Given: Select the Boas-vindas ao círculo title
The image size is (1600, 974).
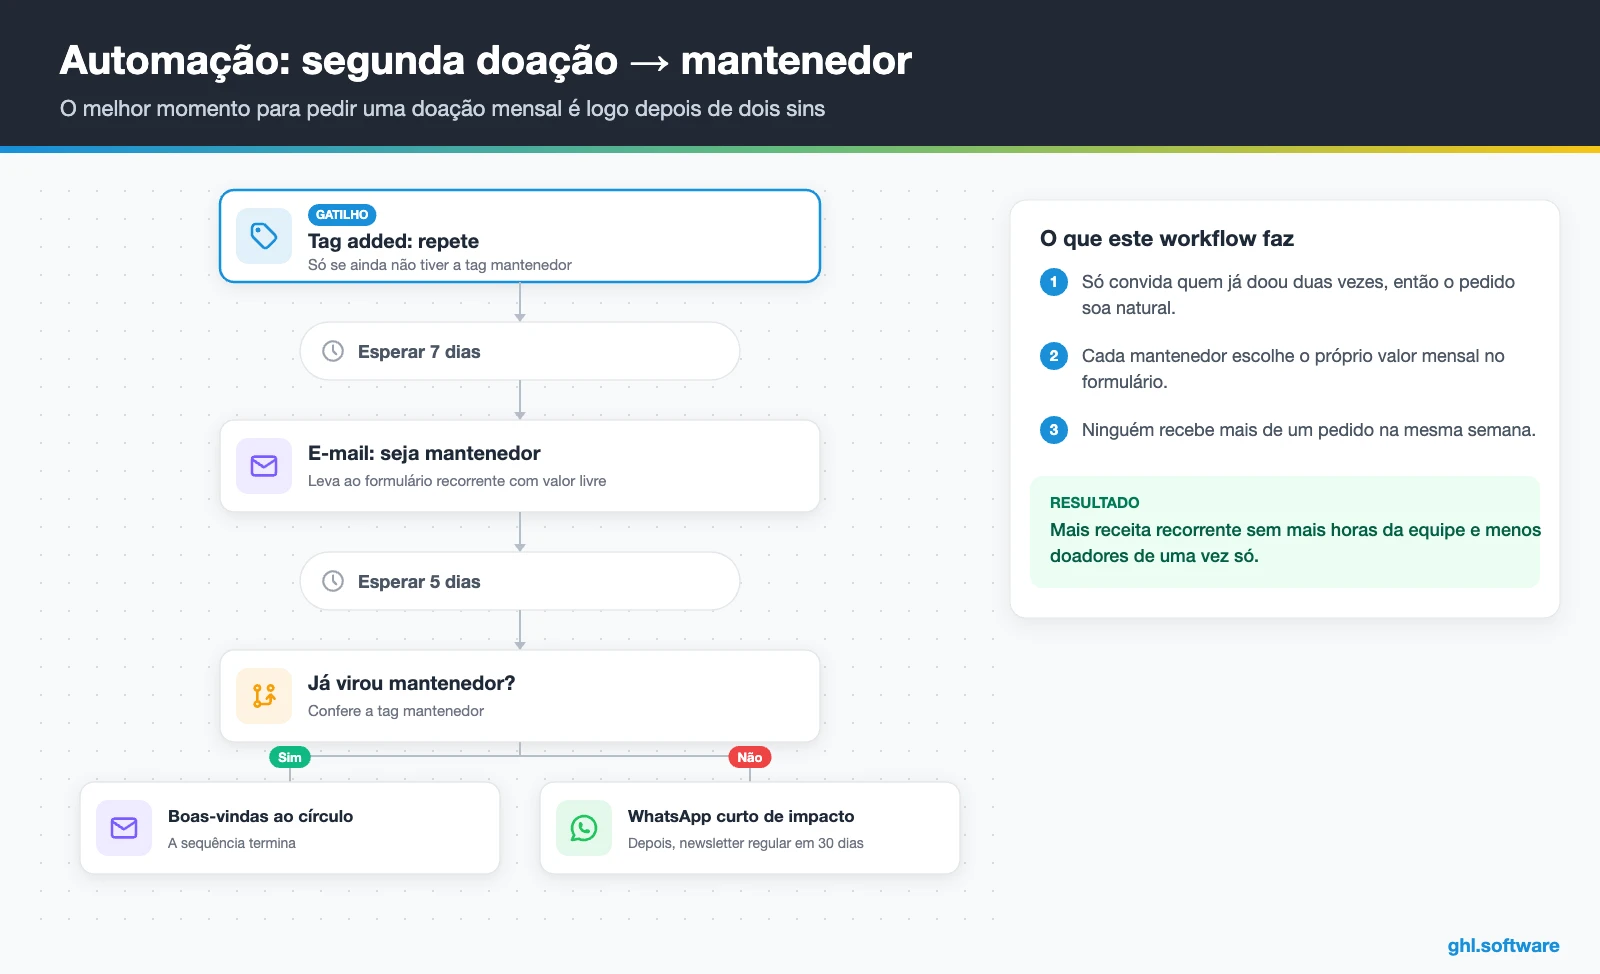Looking at the screenshot, I should 260,816.
